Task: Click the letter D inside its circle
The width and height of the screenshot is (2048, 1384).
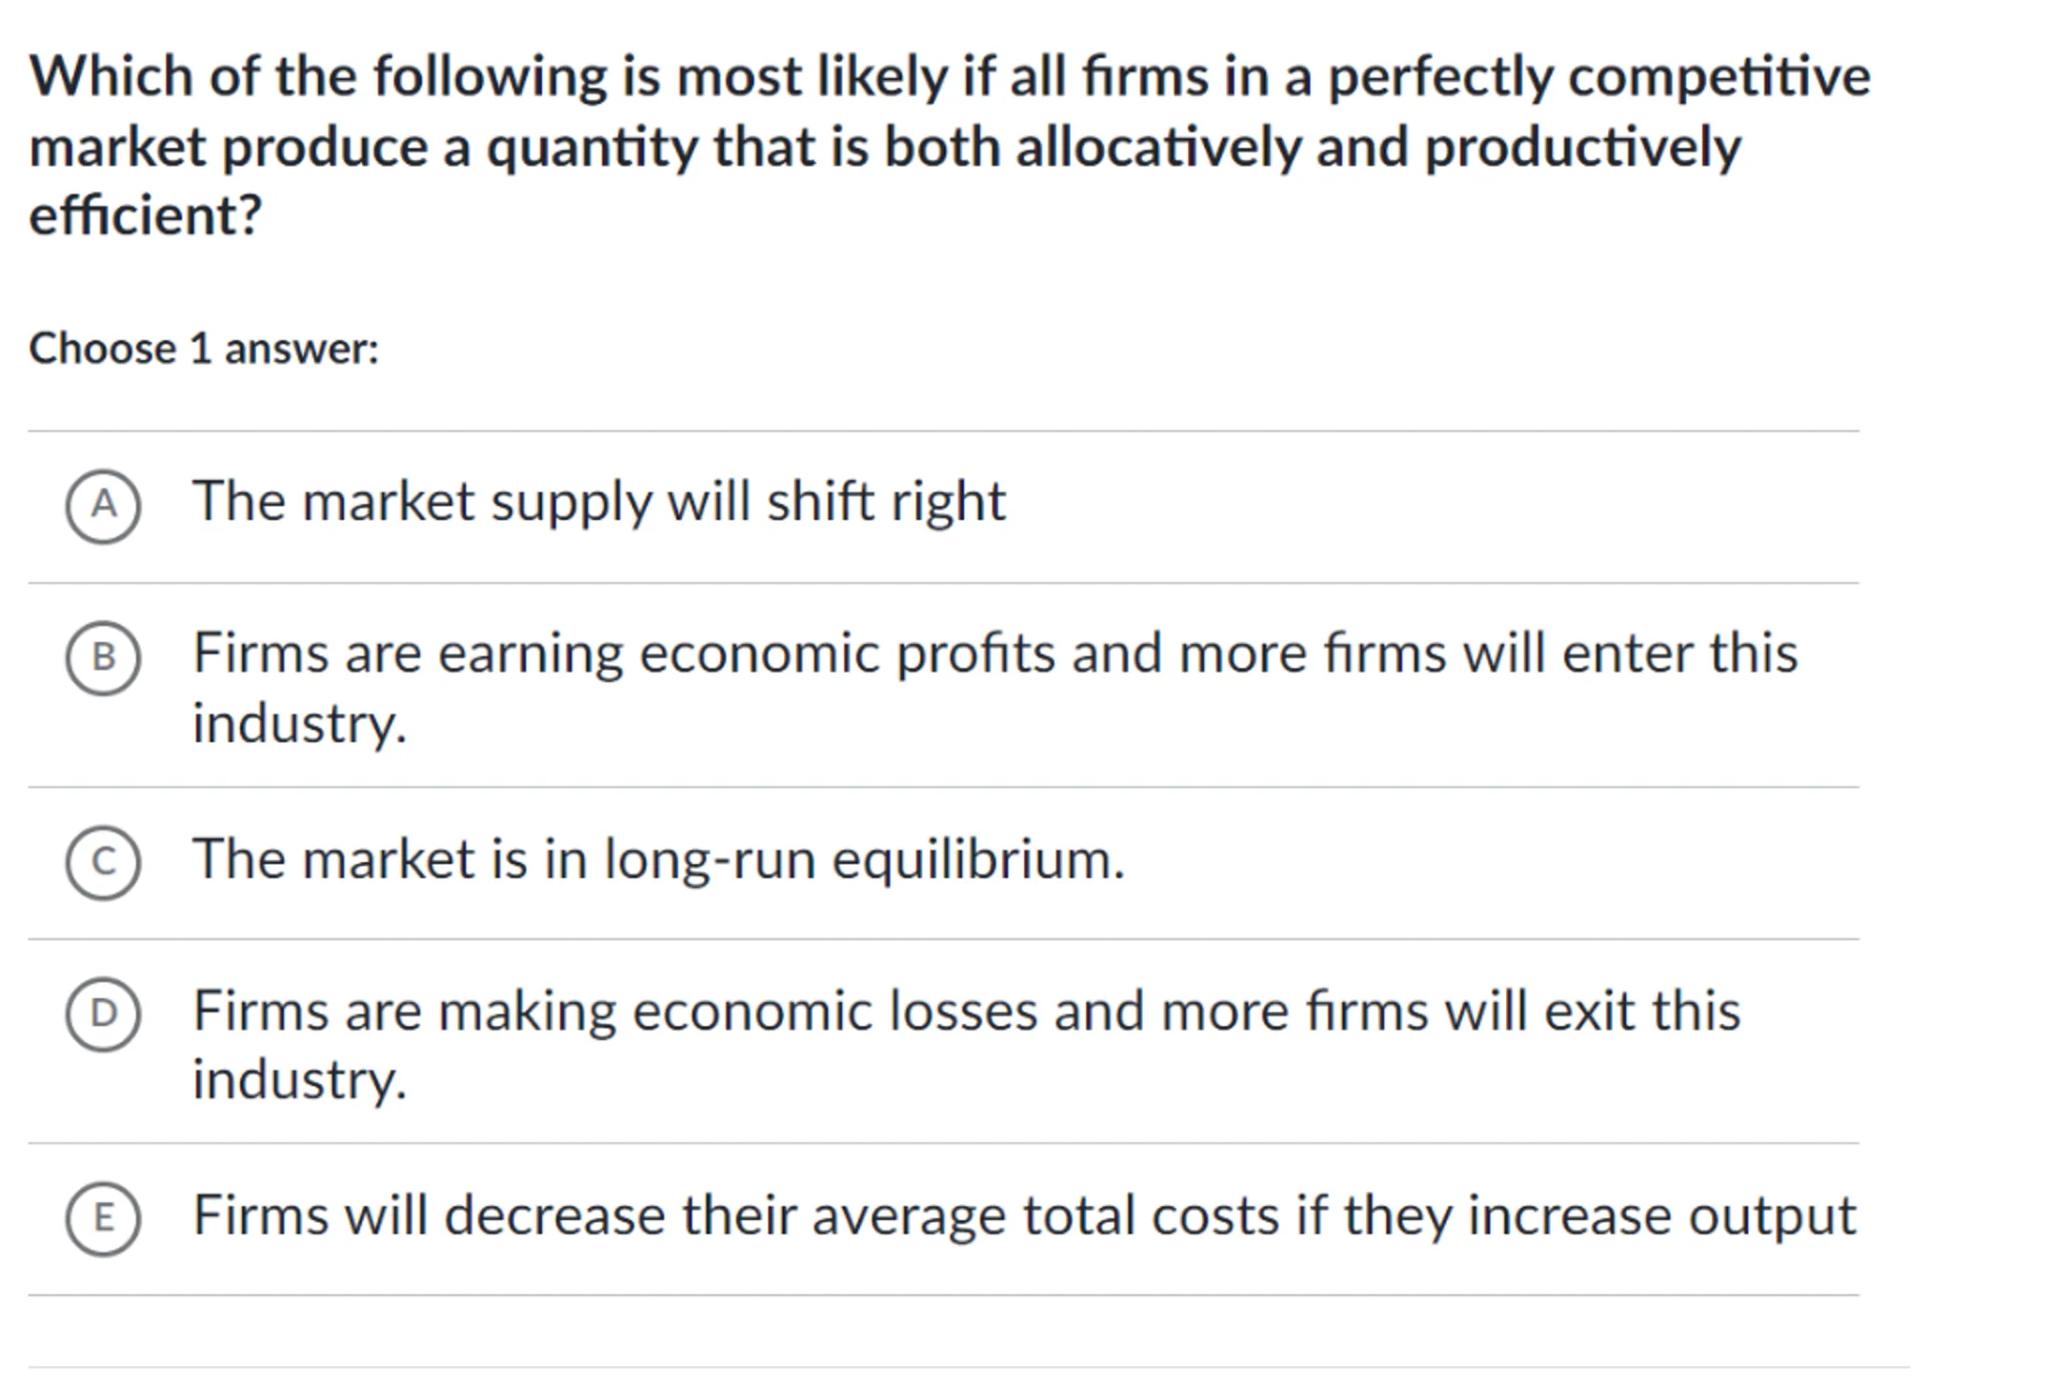Action: click(103, 1014)
